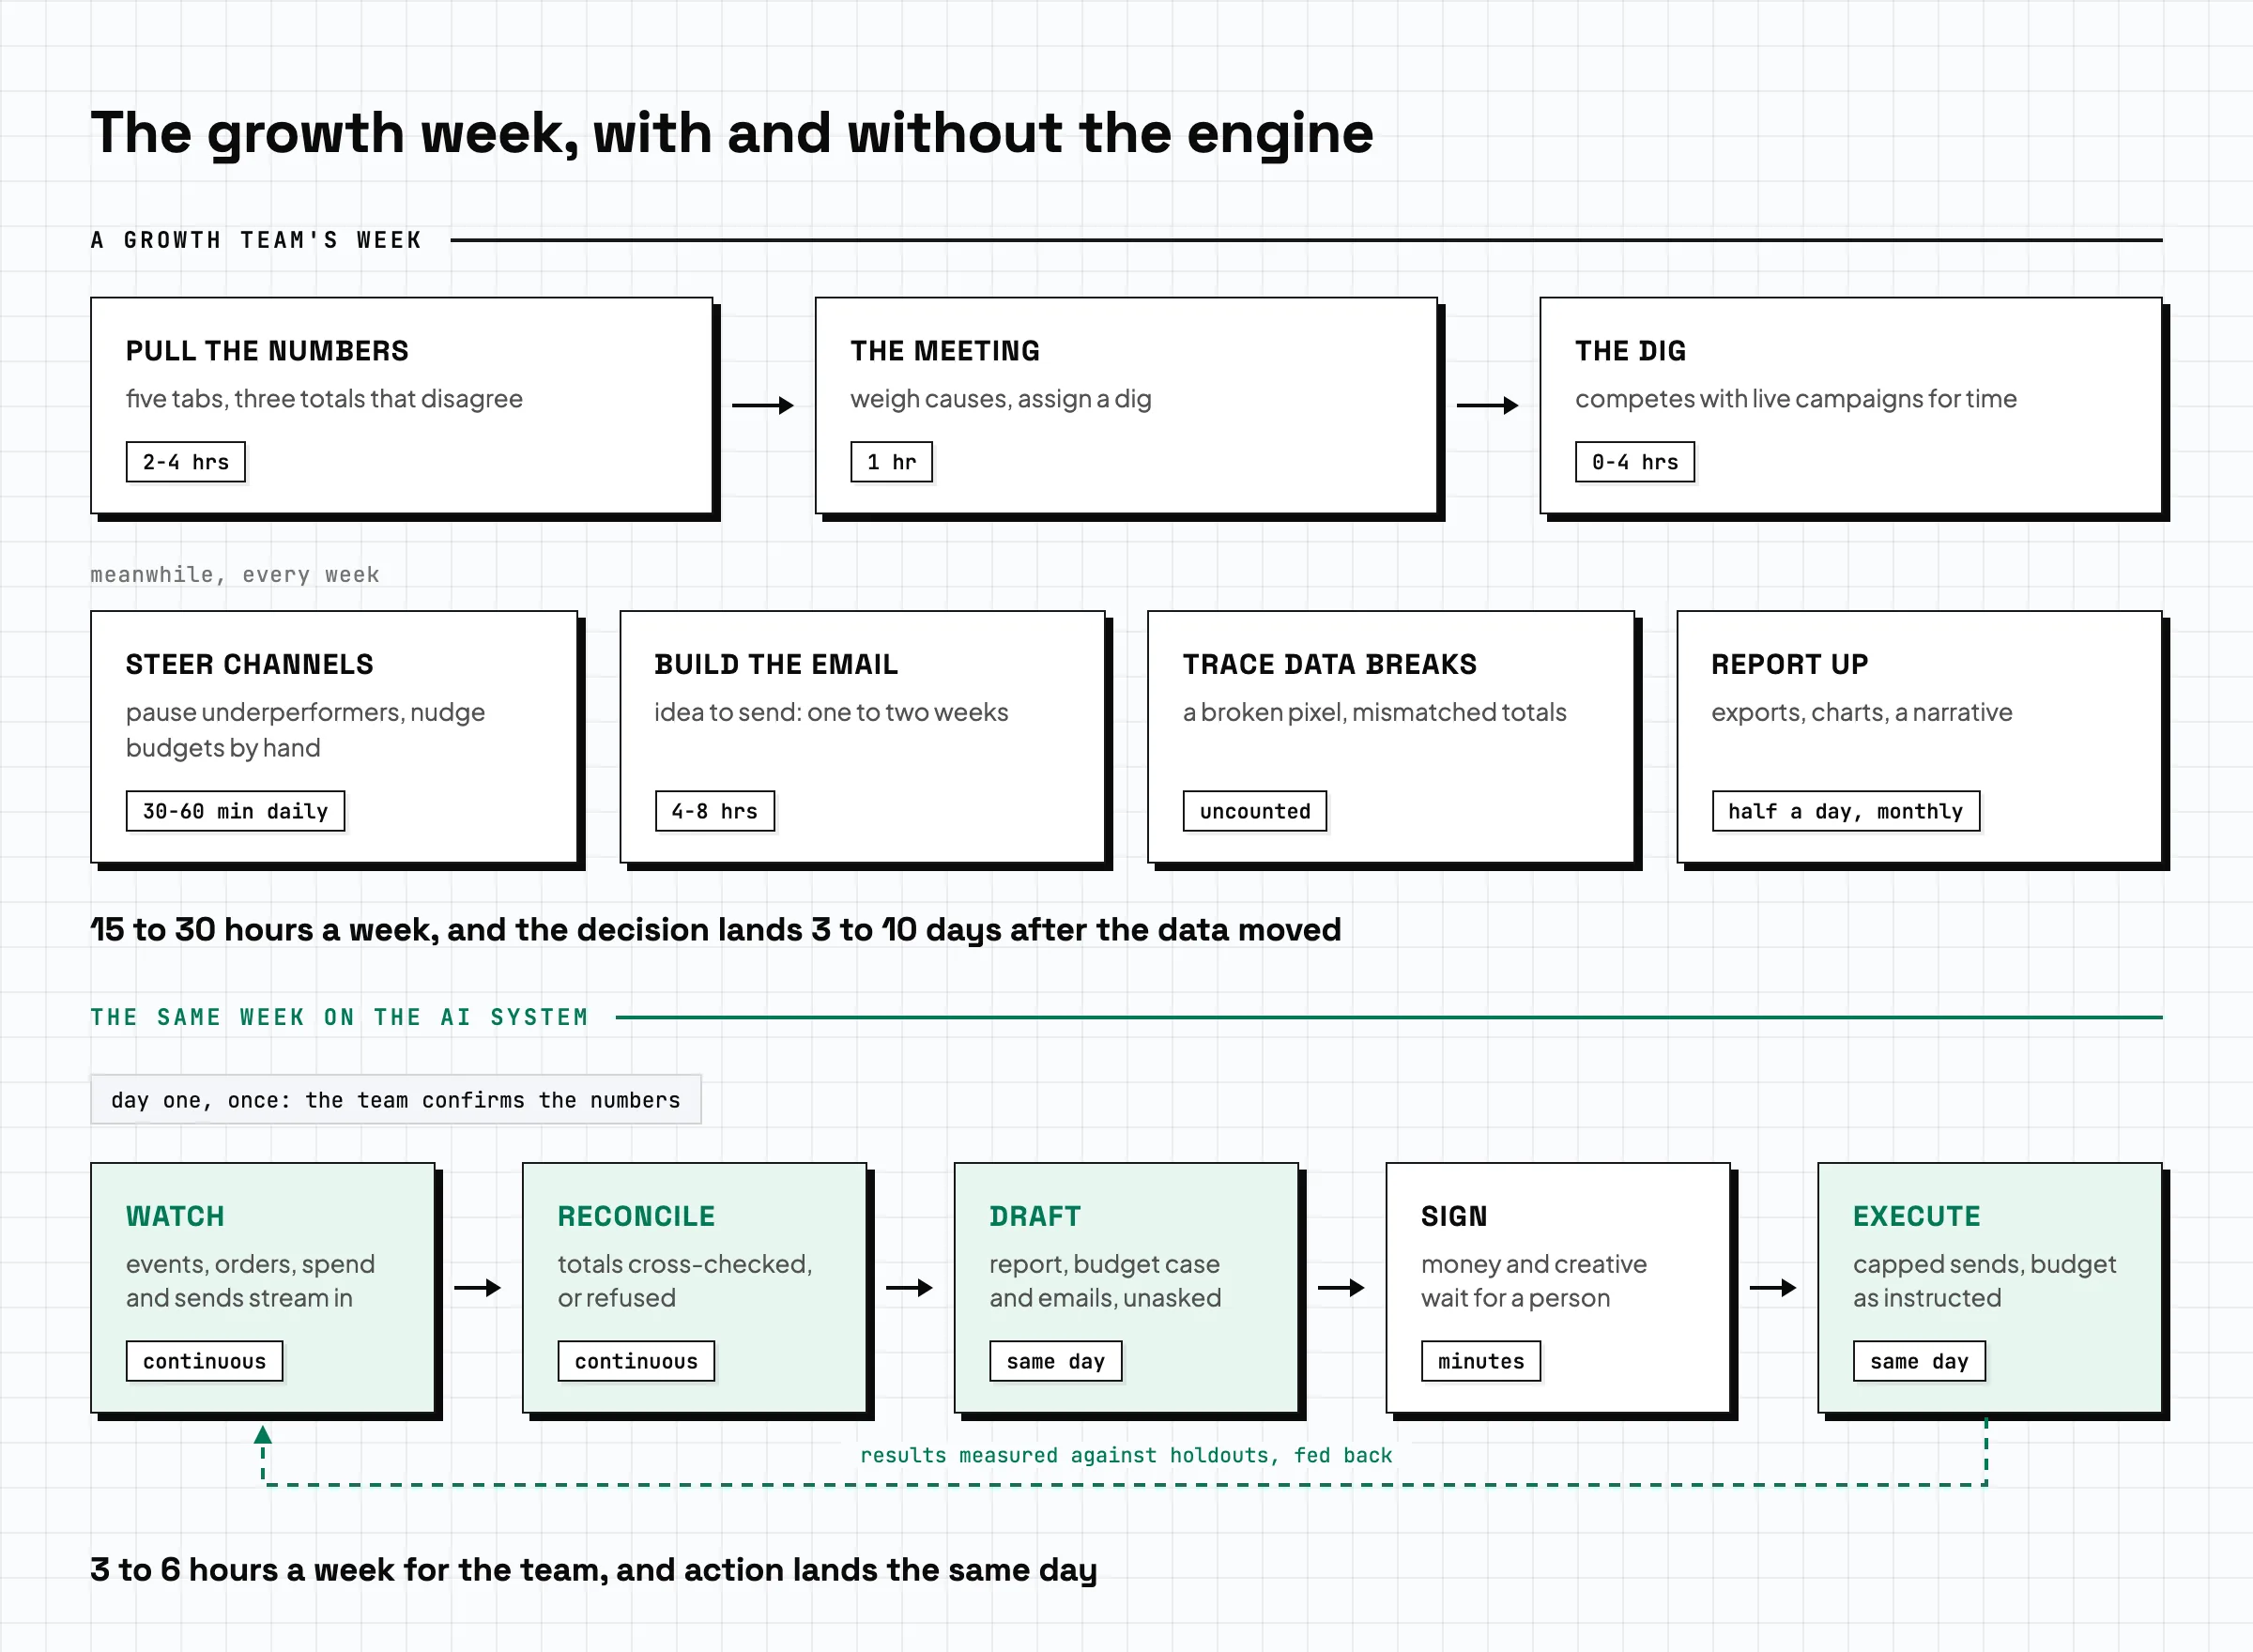Viewport: 2253px width, 1652px height.
Task: Click 'totals cross-checked, or refused' text
Action: (x=685, y=1281)
